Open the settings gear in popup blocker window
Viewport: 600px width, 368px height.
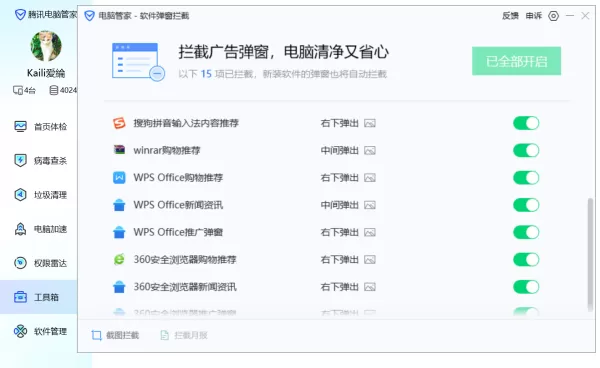pos(553,16)
